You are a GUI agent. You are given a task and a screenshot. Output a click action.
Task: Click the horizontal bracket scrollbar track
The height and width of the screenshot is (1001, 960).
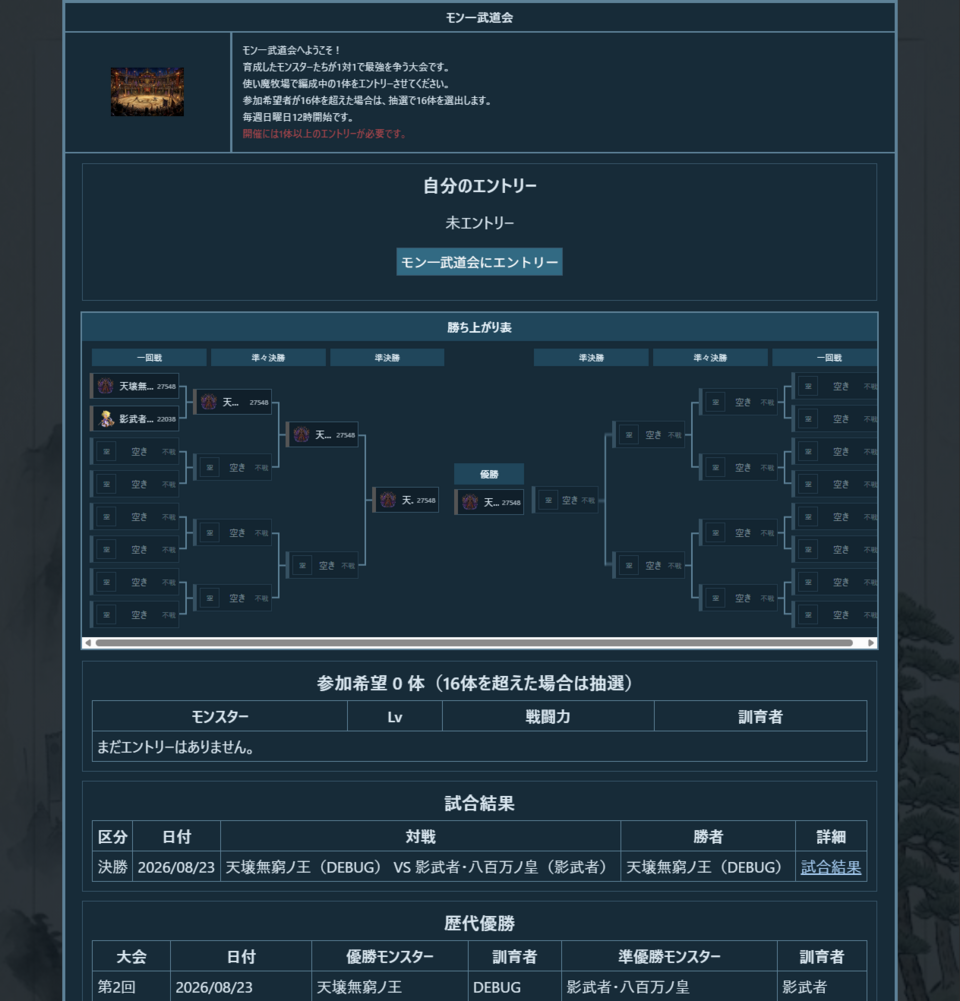474,643
